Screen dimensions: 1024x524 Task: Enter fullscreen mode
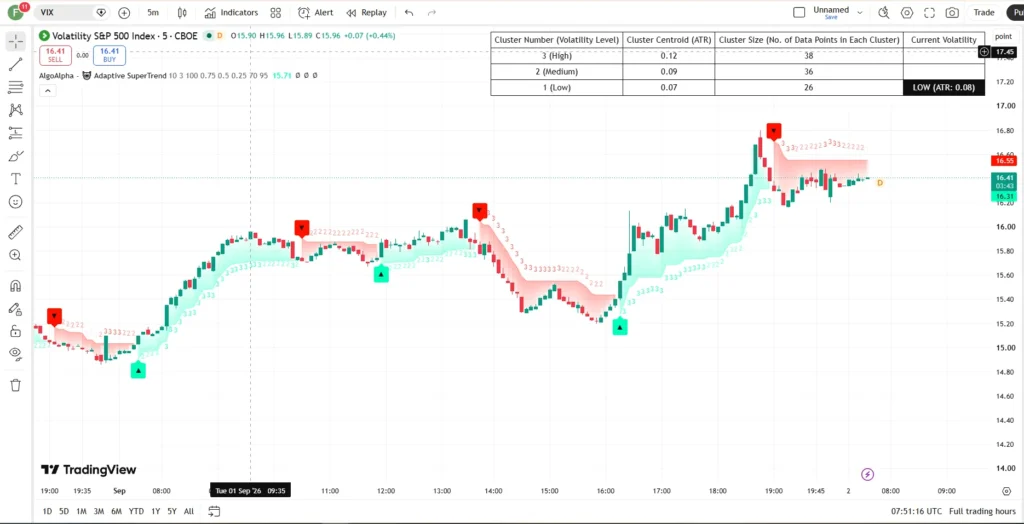(929, 12)
